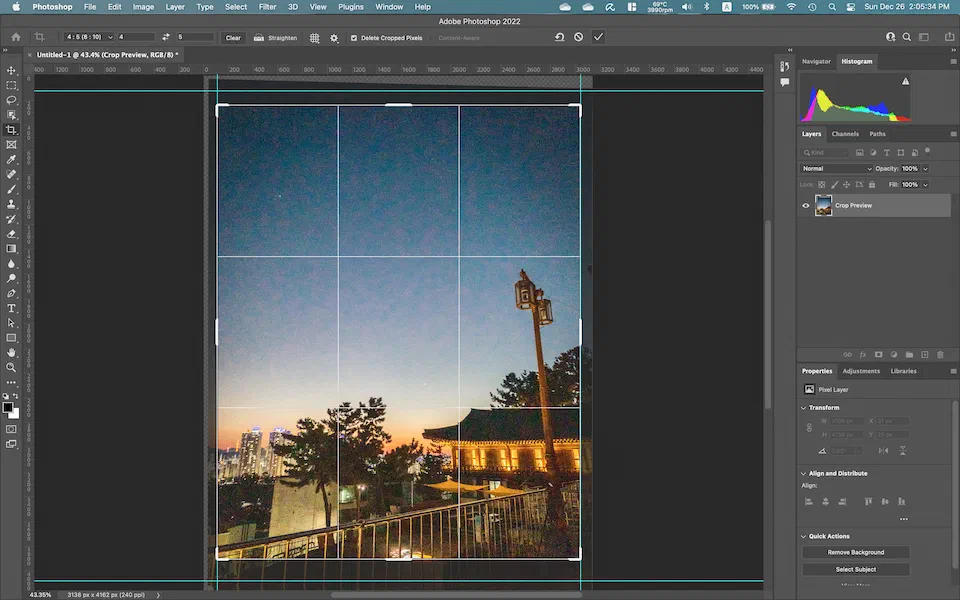Hide the Crop Preview layer
The height and width of the screenshot is (600, 960).
click(806, 205)
